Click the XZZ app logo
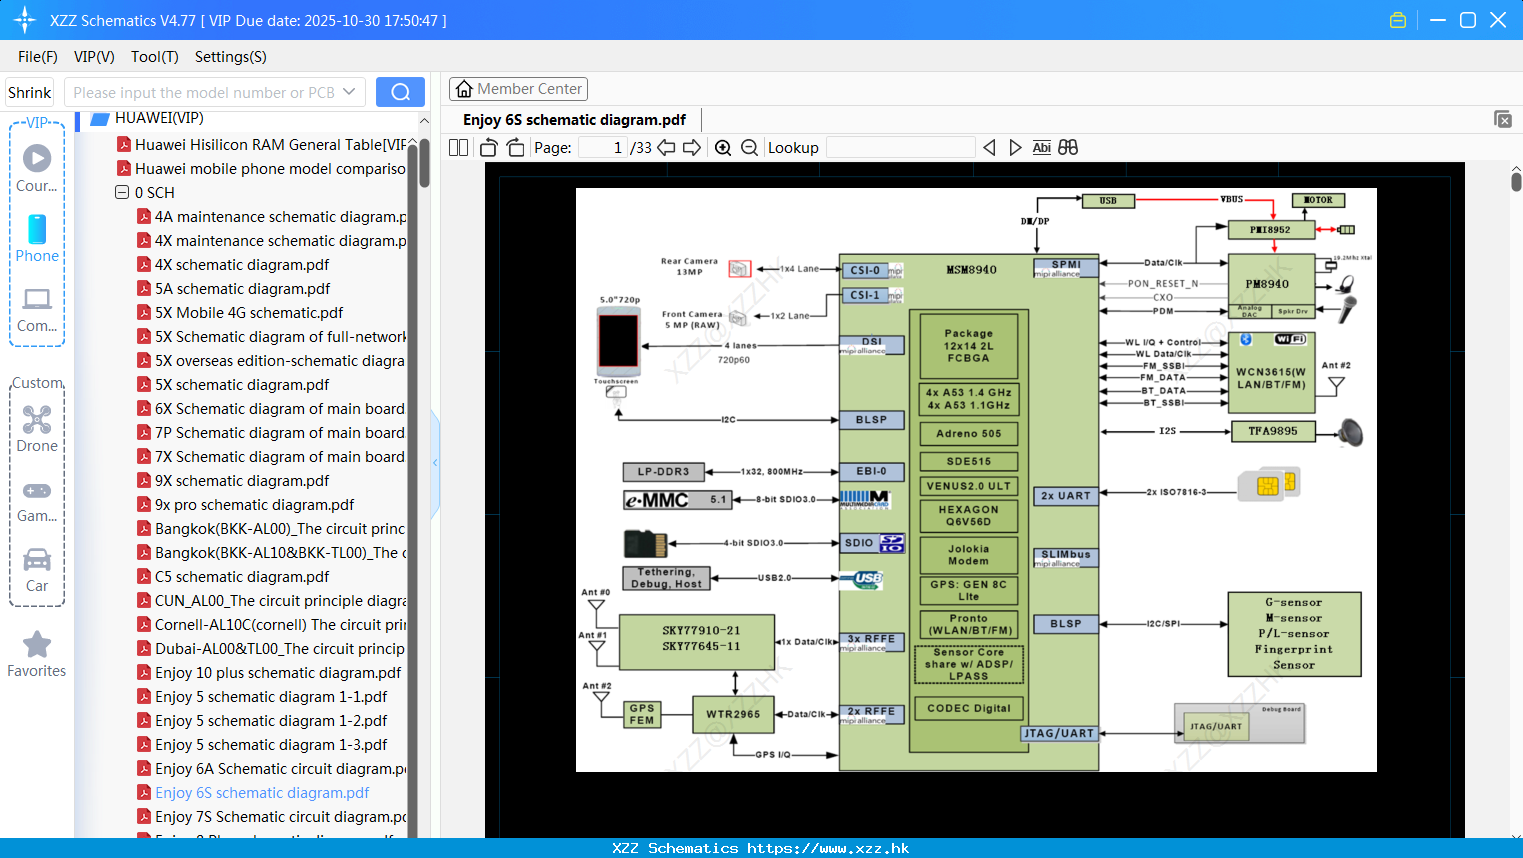 tap(25, 20)
